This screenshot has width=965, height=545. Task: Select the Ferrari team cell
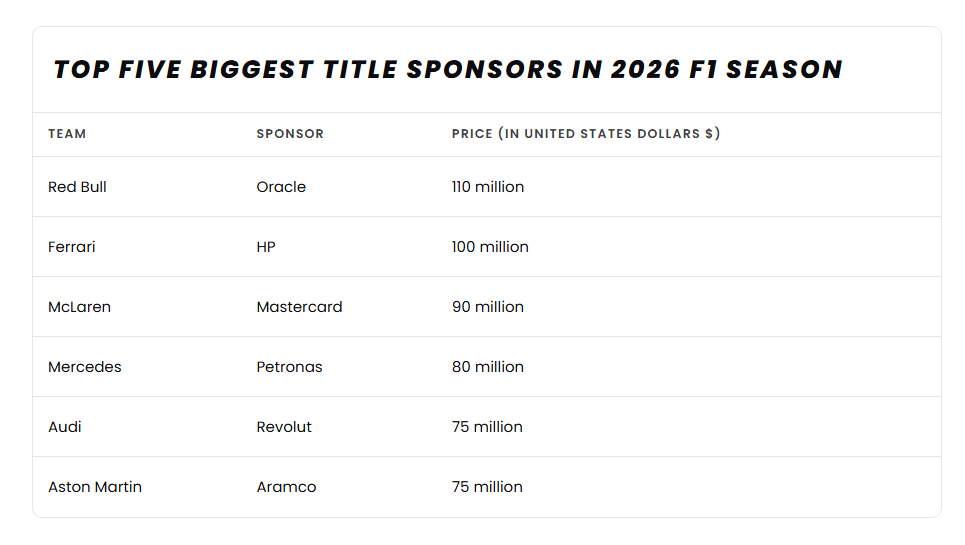pos(72,247)
